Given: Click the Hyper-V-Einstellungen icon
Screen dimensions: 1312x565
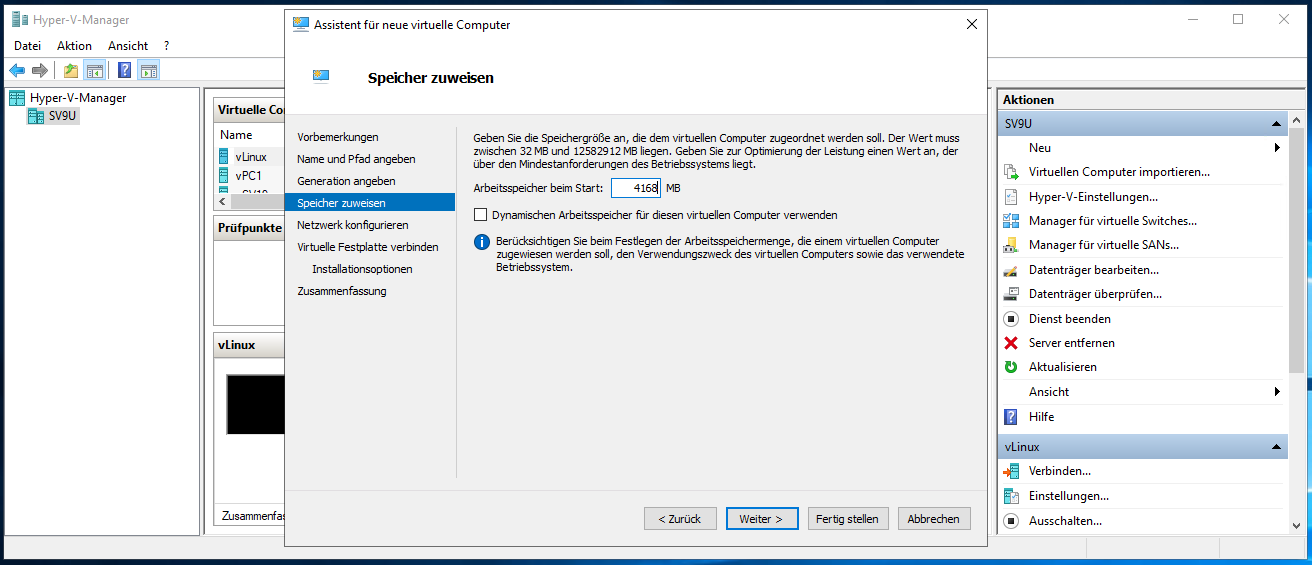Looking at the screenshot, I should tap(1011, 196).
